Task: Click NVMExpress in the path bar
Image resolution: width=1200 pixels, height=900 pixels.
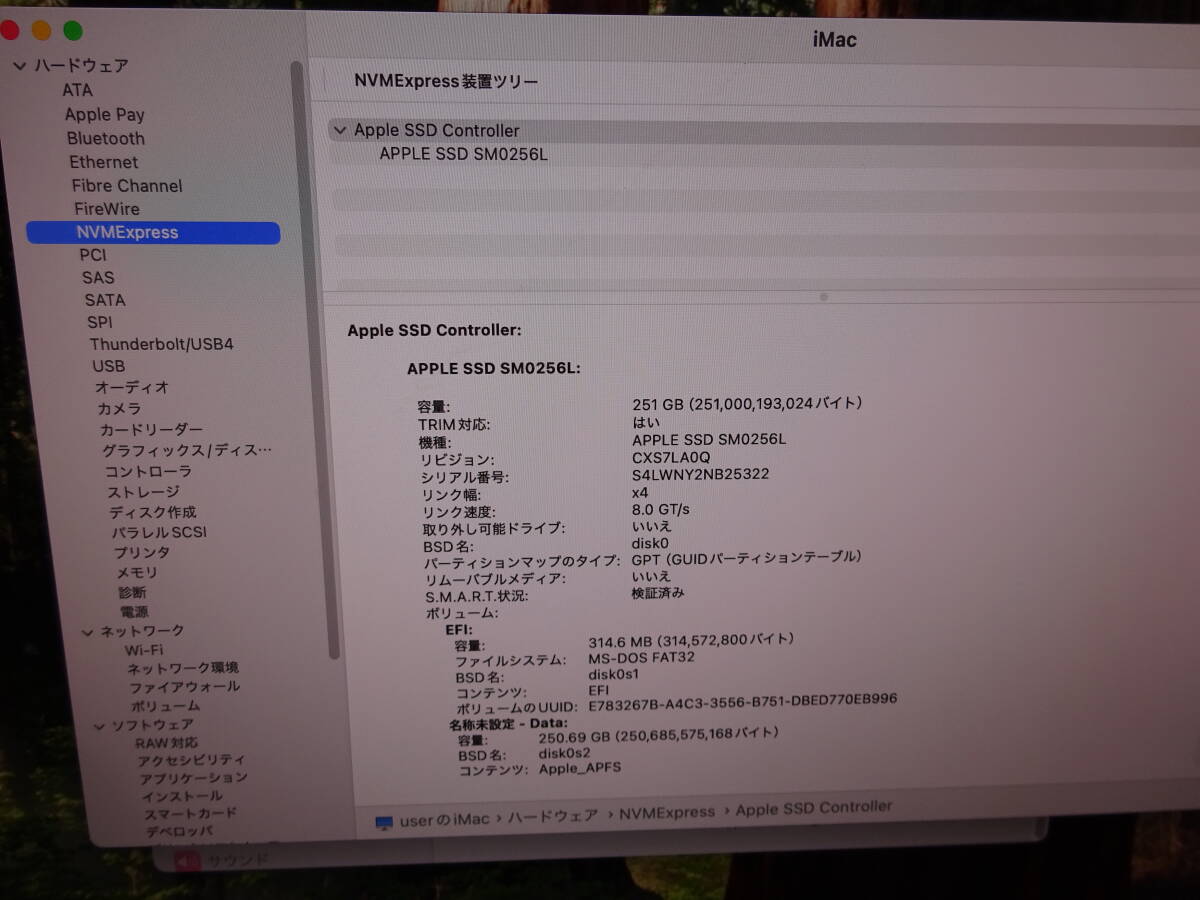Action: click(x=666, y=812)
